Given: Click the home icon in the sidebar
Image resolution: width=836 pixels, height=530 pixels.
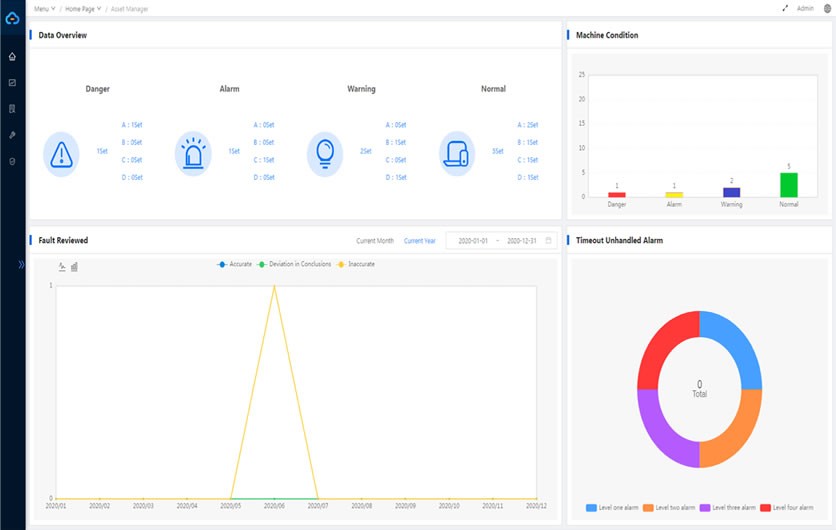Looking at the screenshot, I should click(12, 56).
